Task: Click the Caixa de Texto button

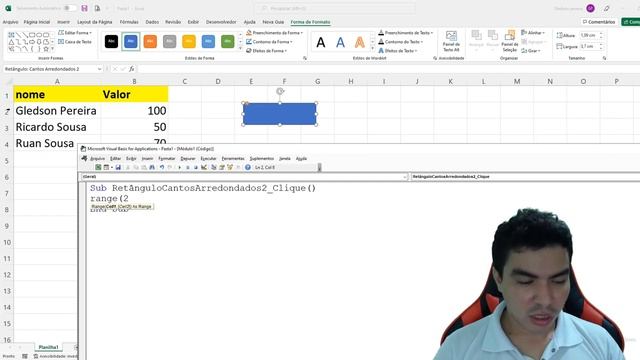Action: [x=75, y=42]
